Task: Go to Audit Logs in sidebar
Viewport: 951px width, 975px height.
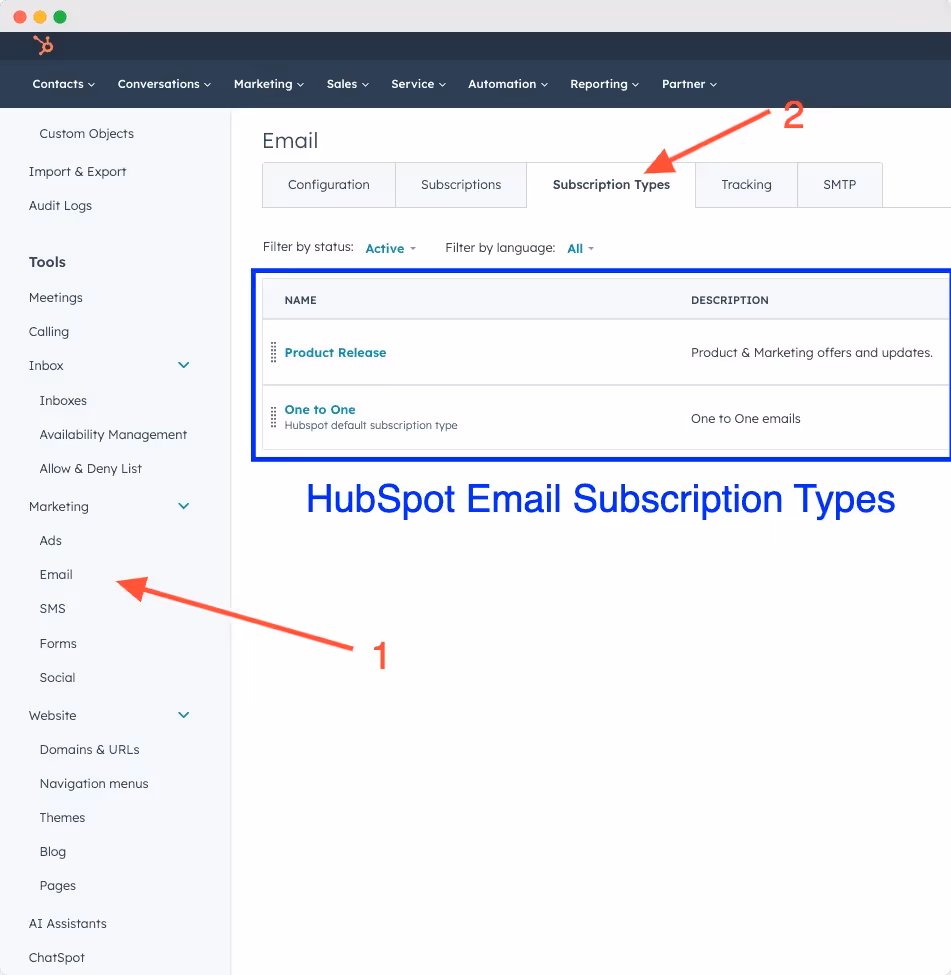Action: 61,205
